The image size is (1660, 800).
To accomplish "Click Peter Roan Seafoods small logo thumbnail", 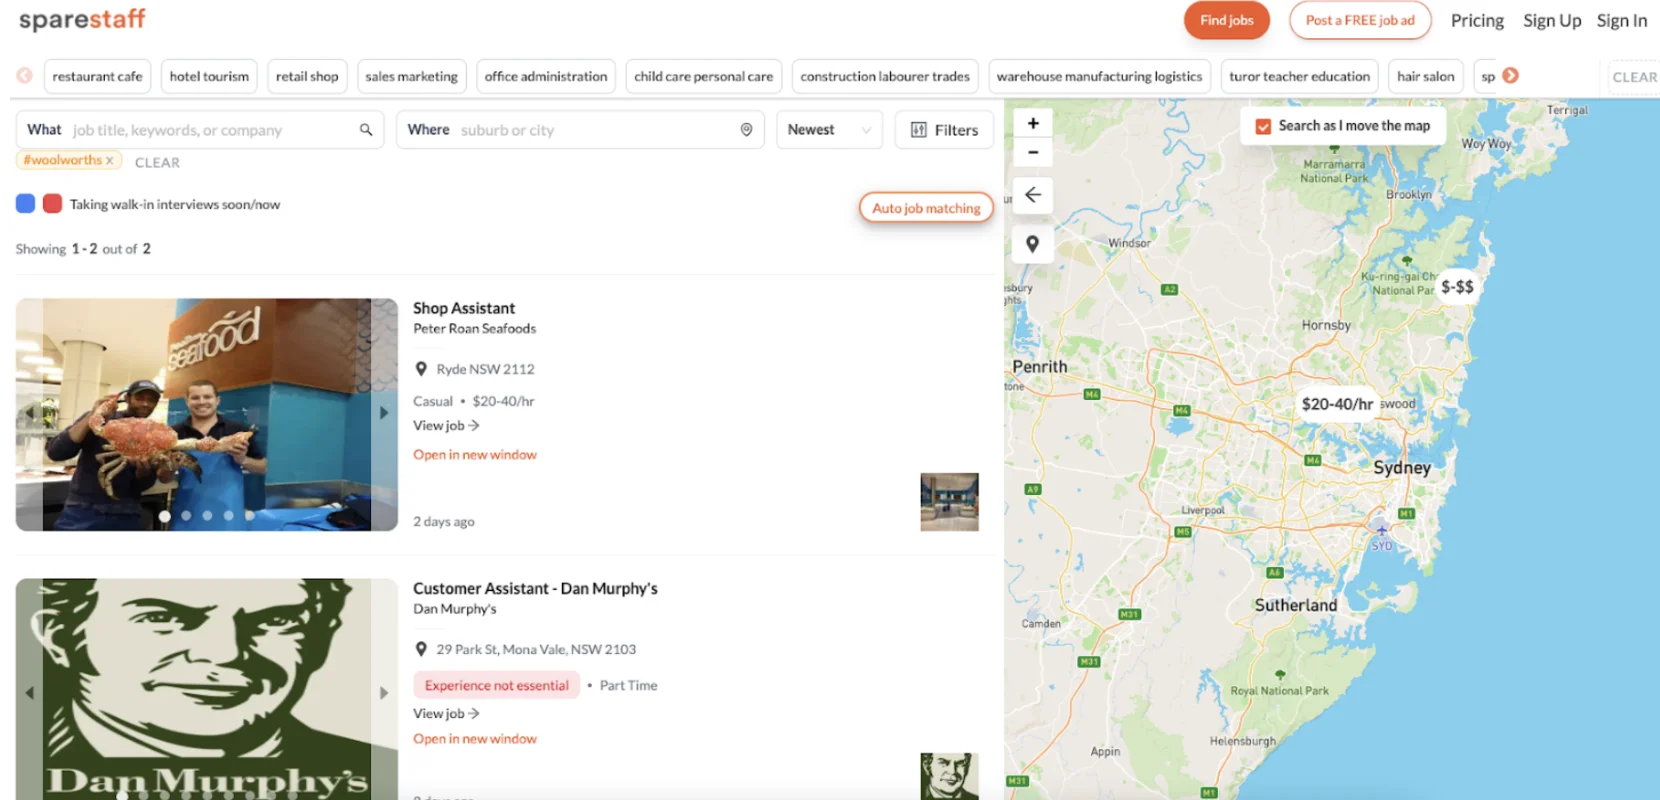I will pyautogui.click(x=949, y=502).
